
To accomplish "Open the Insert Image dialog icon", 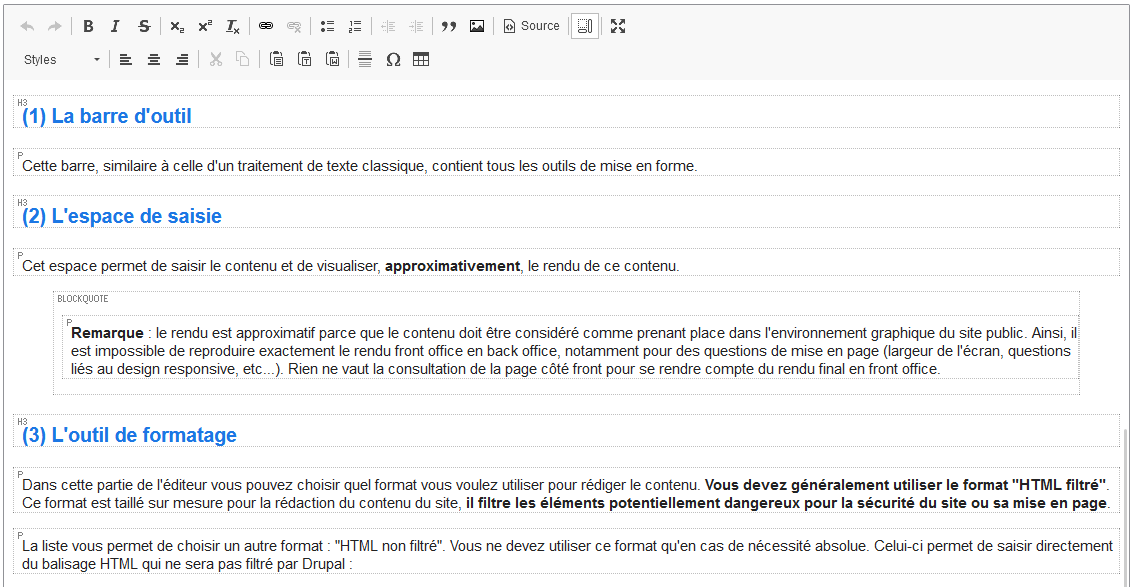I will point(477,25).
